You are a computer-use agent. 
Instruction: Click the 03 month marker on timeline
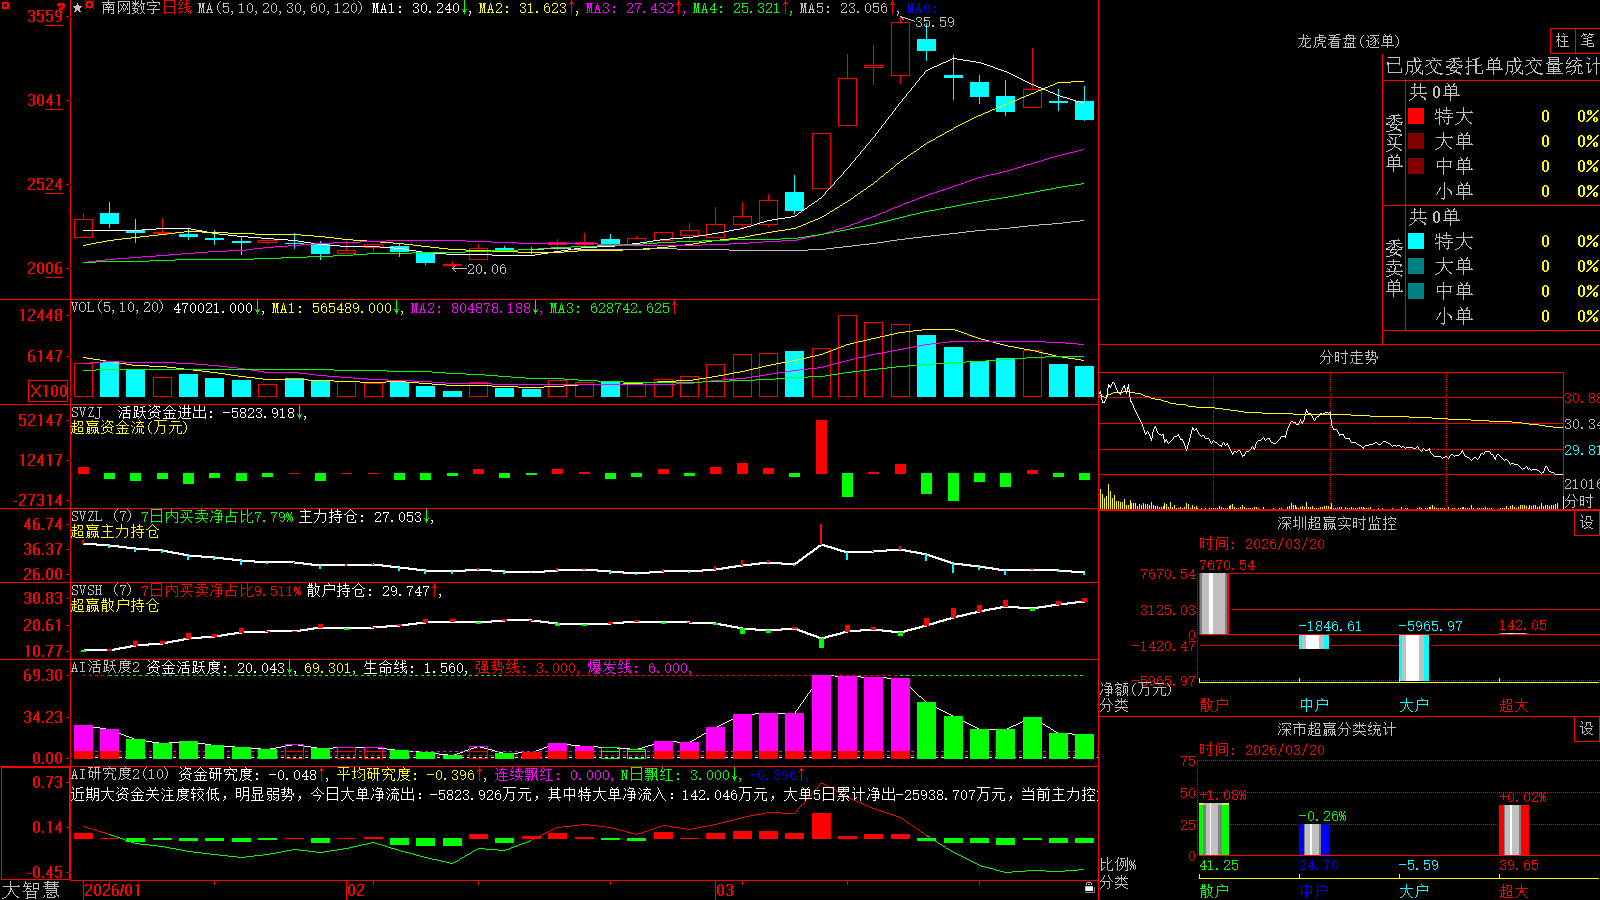725,890
